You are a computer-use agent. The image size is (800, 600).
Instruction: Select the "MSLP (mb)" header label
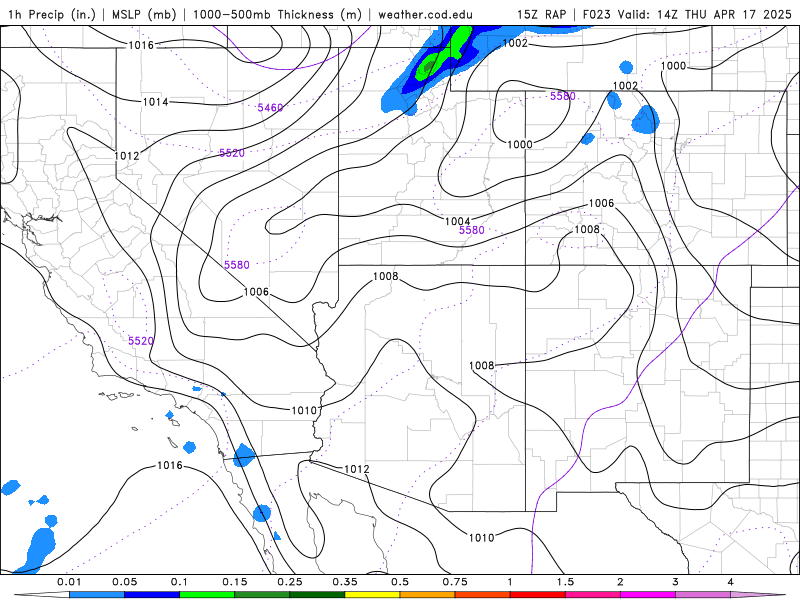[144, 15]
